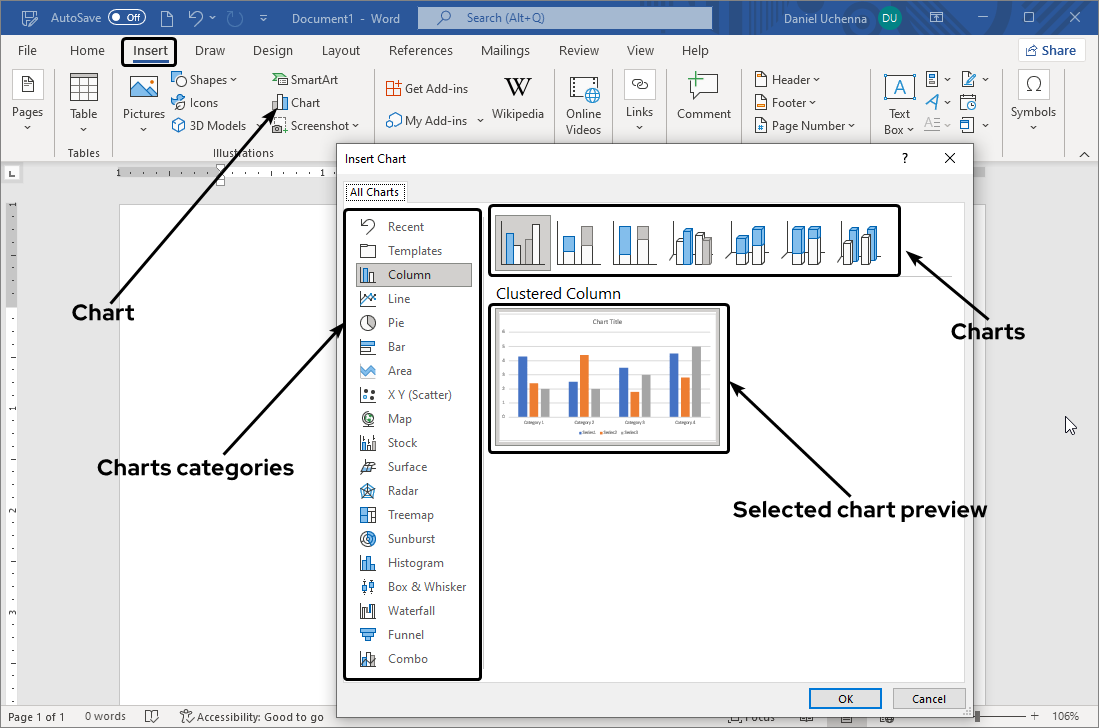Switch to the Design ribbon tab

273,50
